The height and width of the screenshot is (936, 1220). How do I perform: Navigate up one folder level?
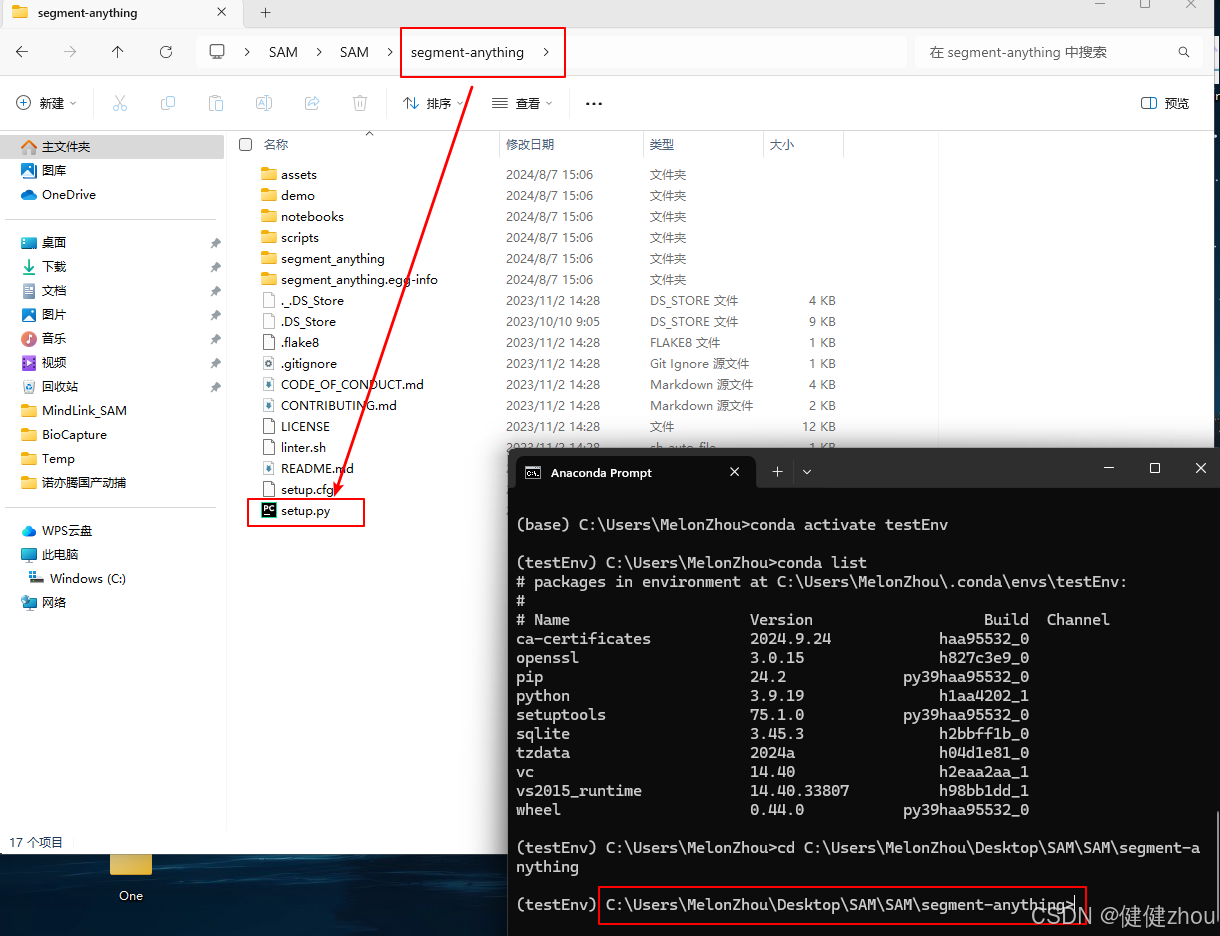tap(118, 52)
